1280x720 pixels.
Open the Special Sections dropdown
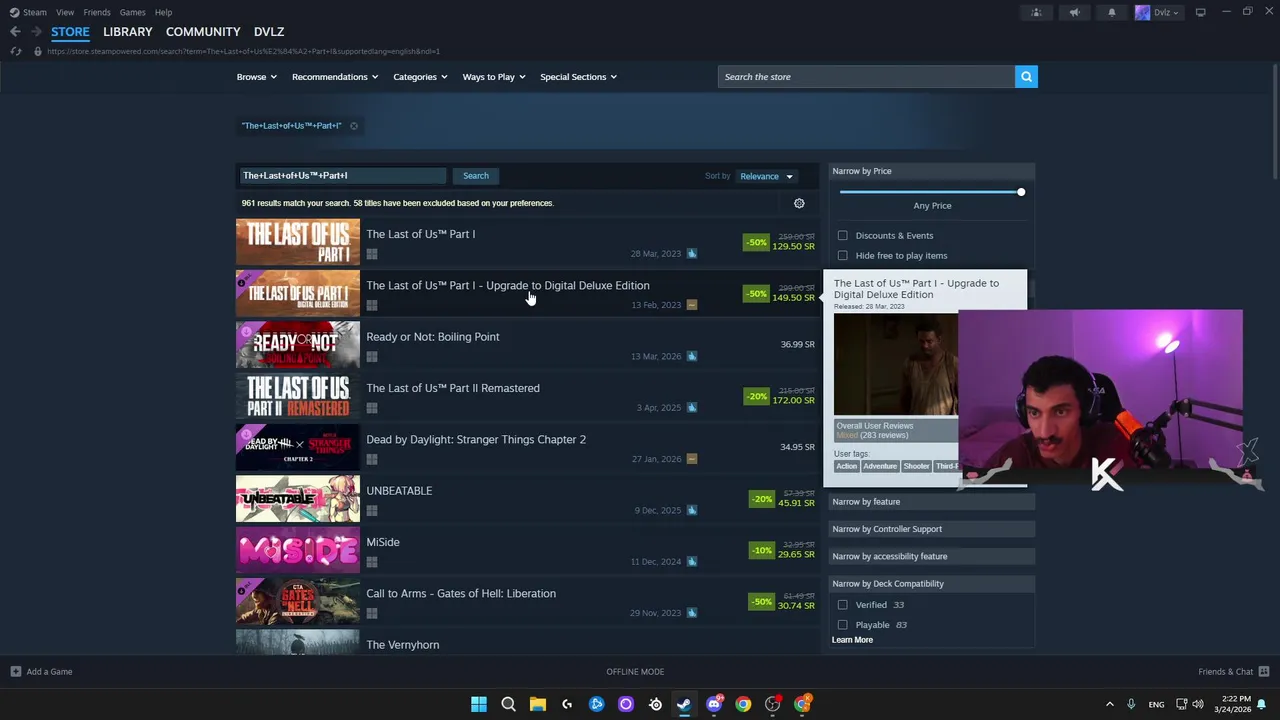[x=578, y=77]
